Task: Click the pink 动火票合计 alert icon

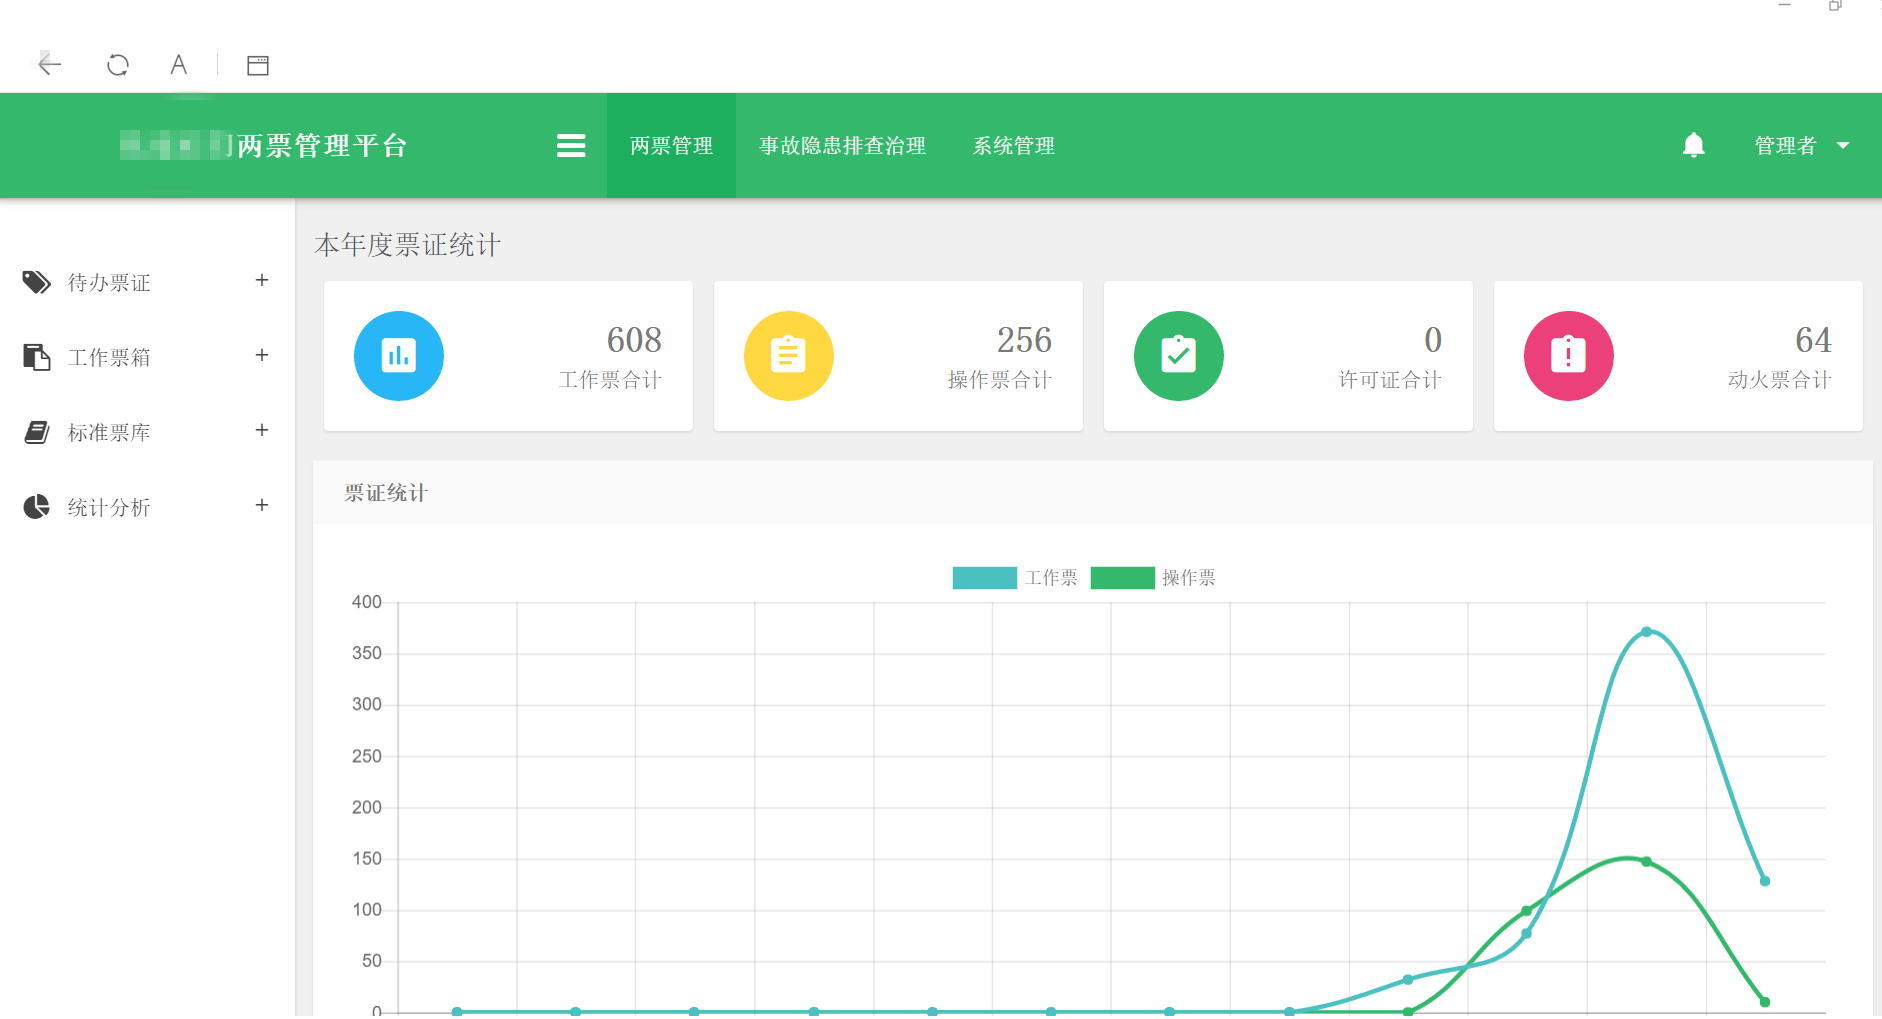Action: tap(1568, 356)
